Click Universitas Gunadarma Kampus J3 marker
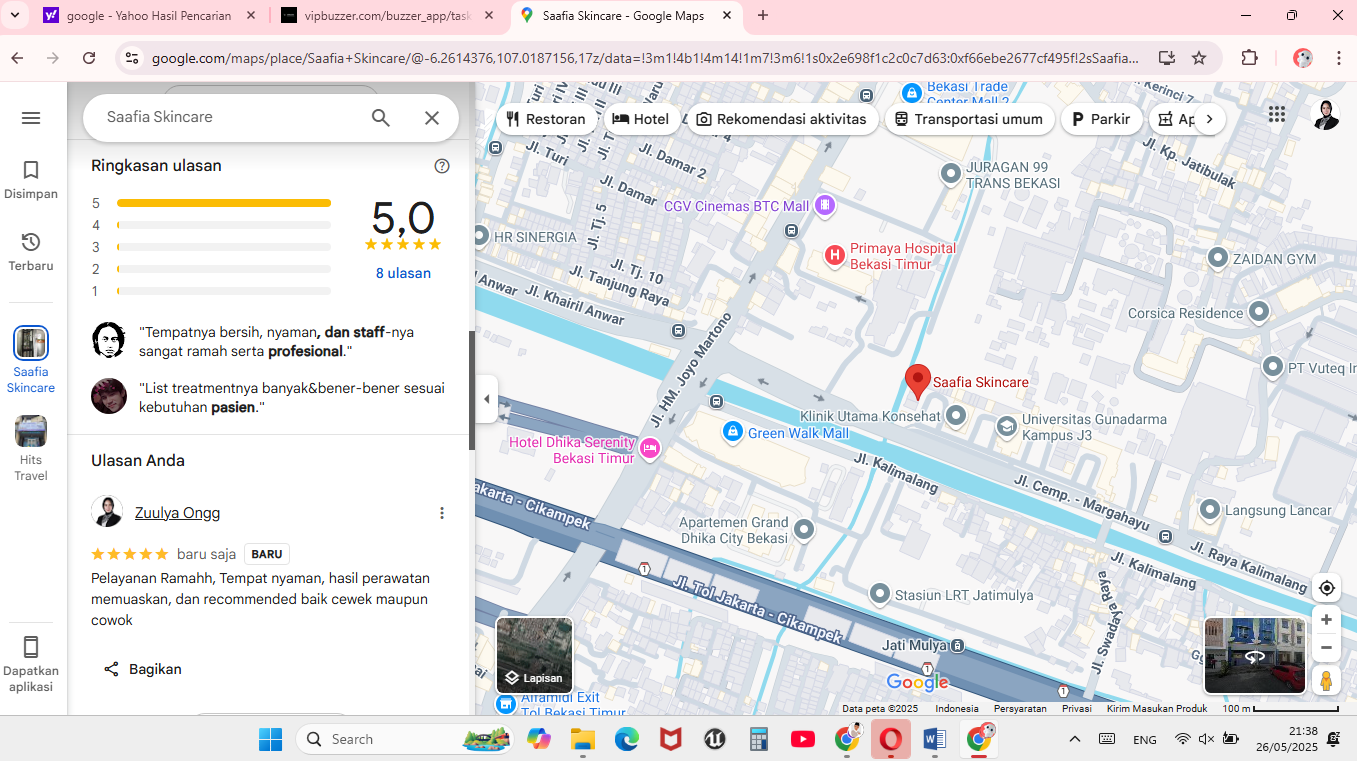1357x761 pixels. (1006, 427)
